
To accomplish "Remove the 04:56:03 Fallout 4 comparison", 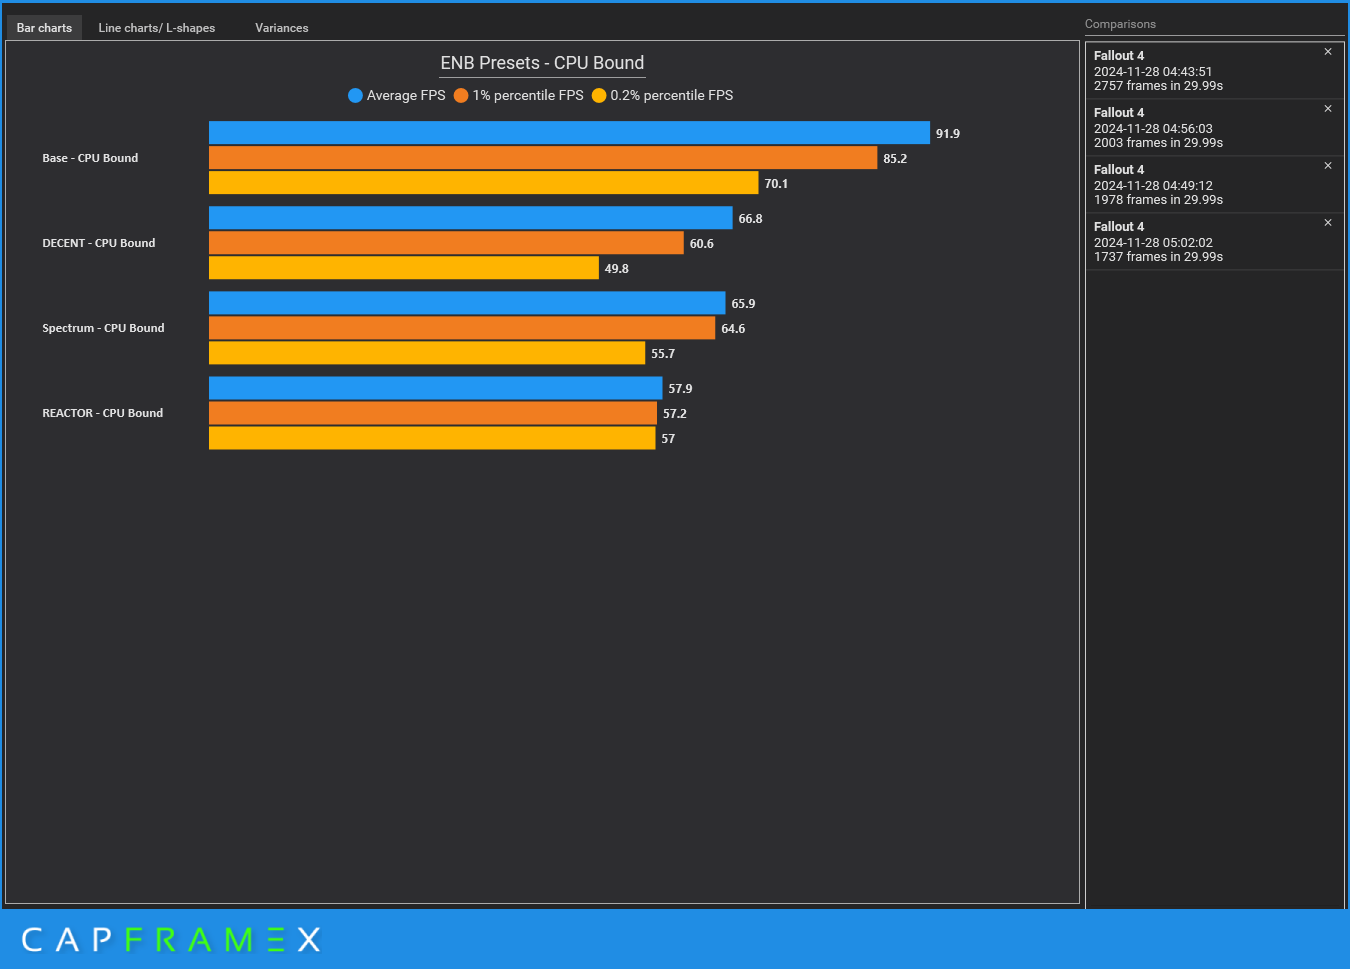I will pos(1328,109).
